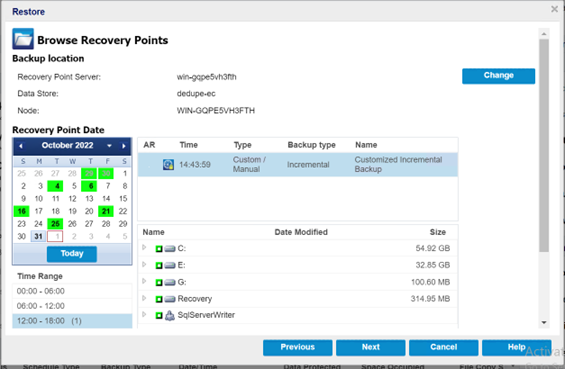Go to the next month in the calendar

(124, 146)
